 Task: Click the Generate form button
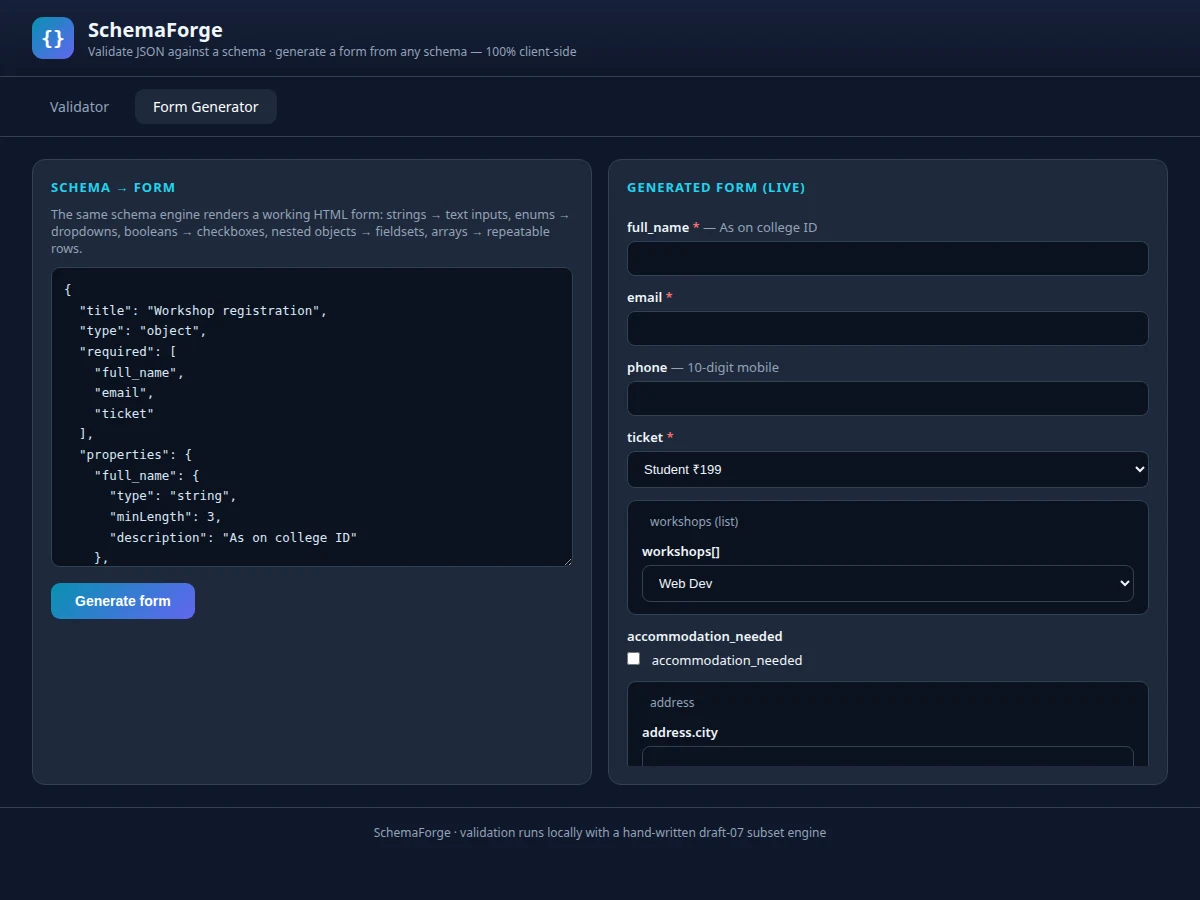123,601
